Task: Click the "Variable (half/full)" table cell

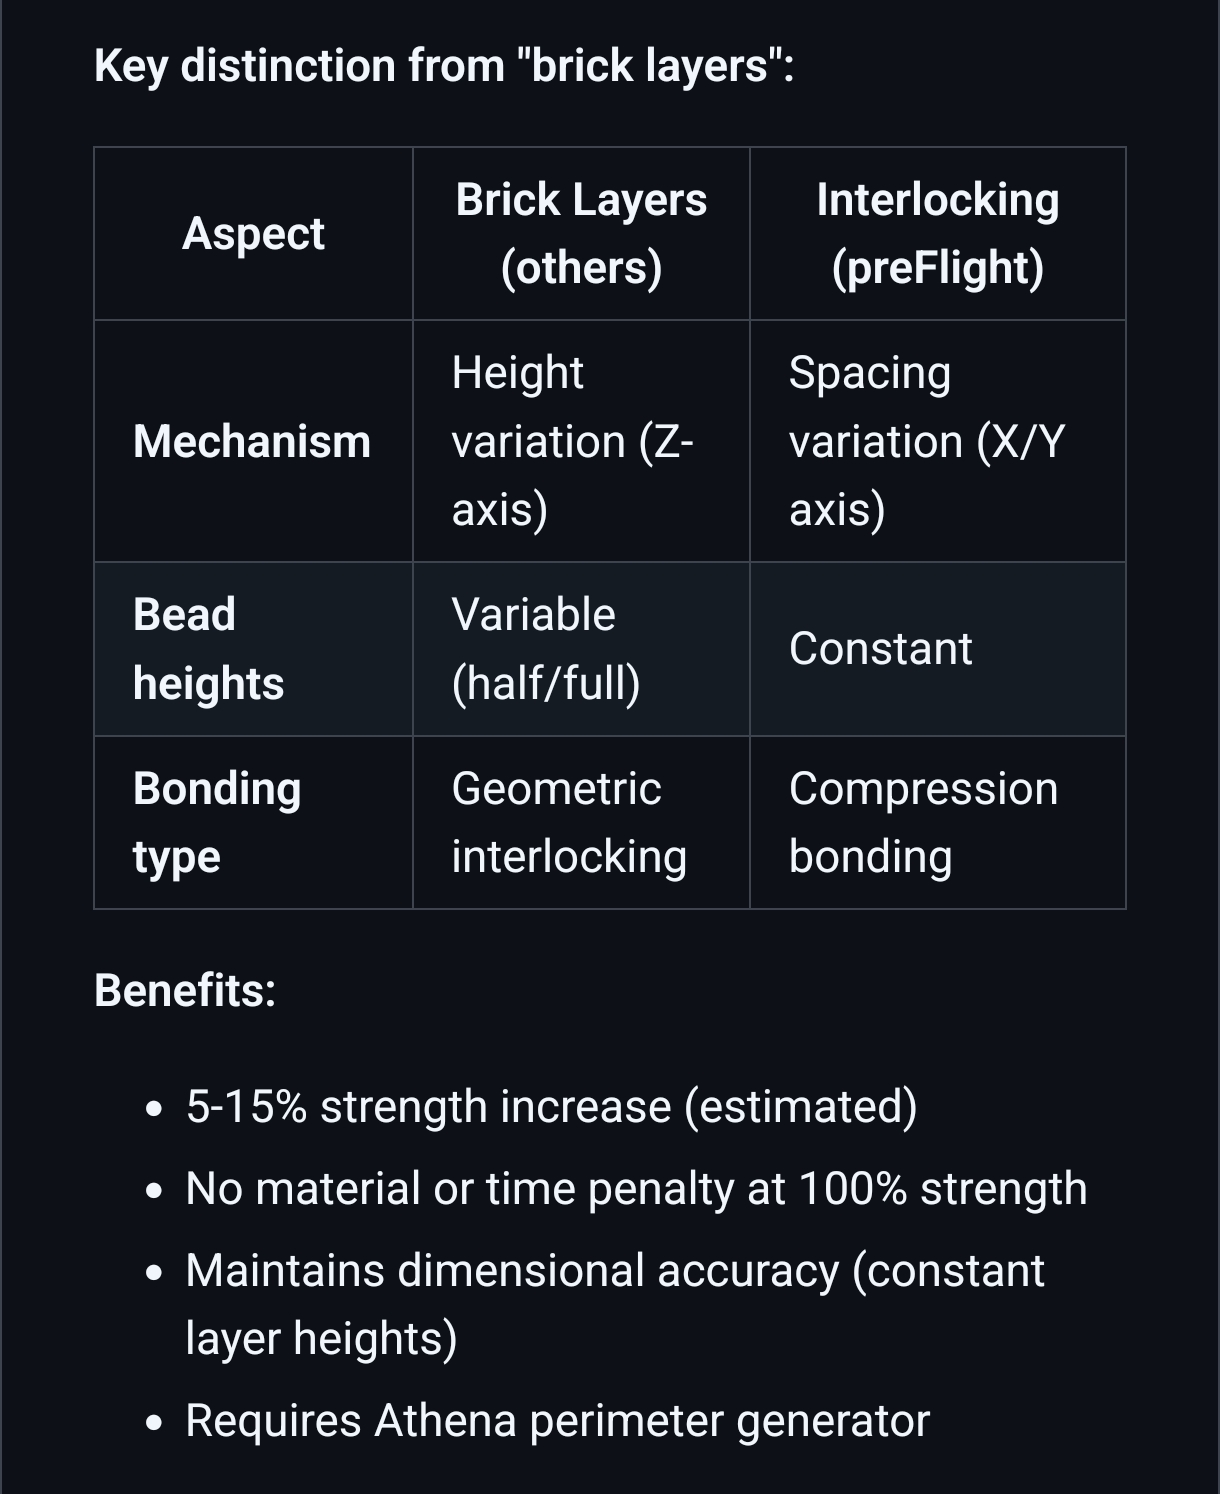Action: point(546,649)
